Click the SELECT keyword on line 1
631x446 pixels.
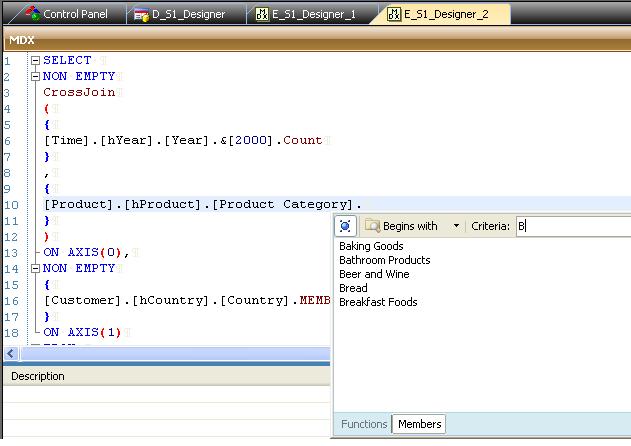[x=67, y=60]
